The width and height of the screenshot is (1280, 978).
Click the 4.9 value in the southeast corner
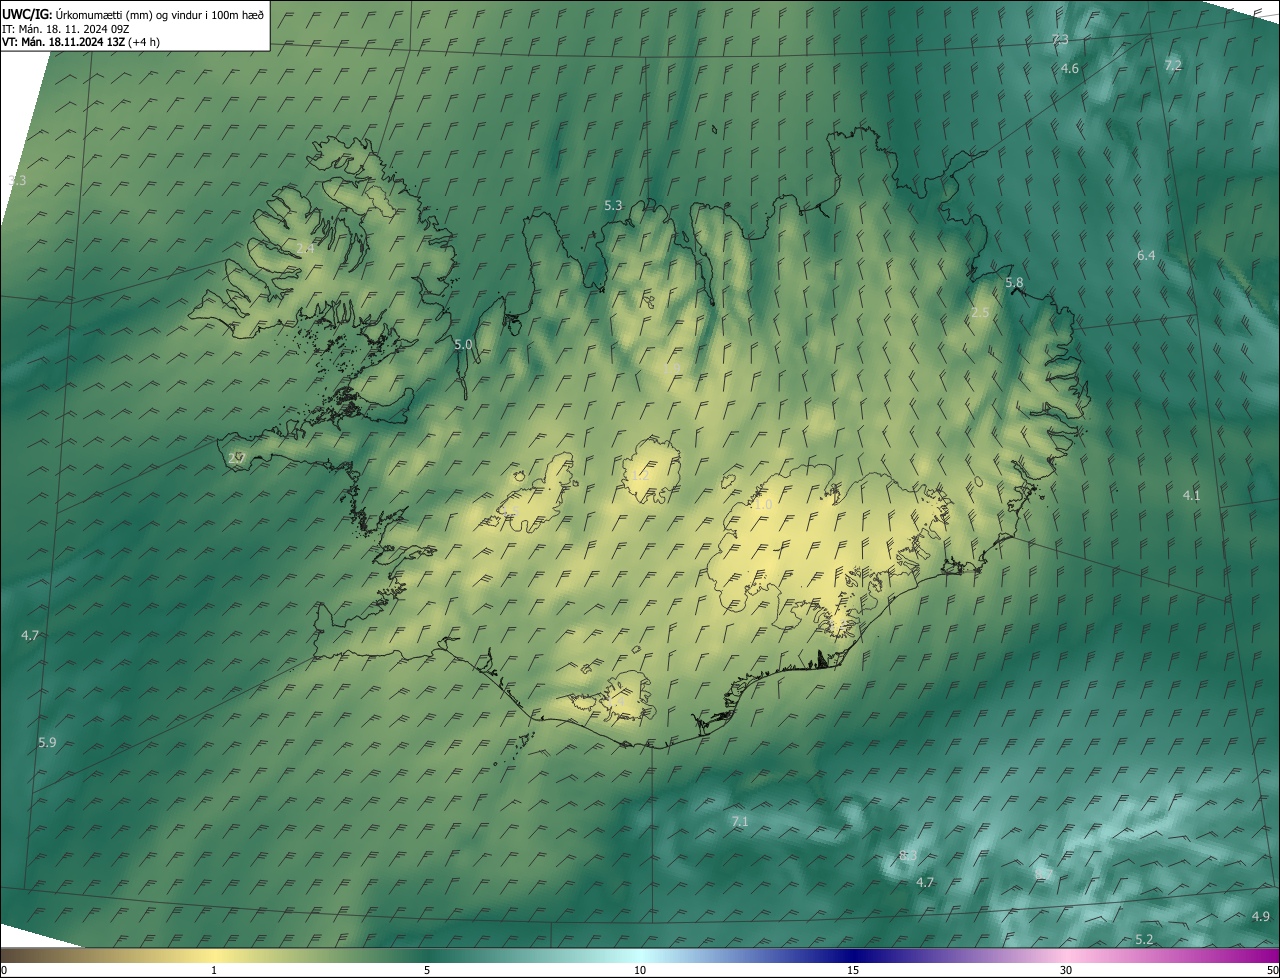tap(1261, 917)
